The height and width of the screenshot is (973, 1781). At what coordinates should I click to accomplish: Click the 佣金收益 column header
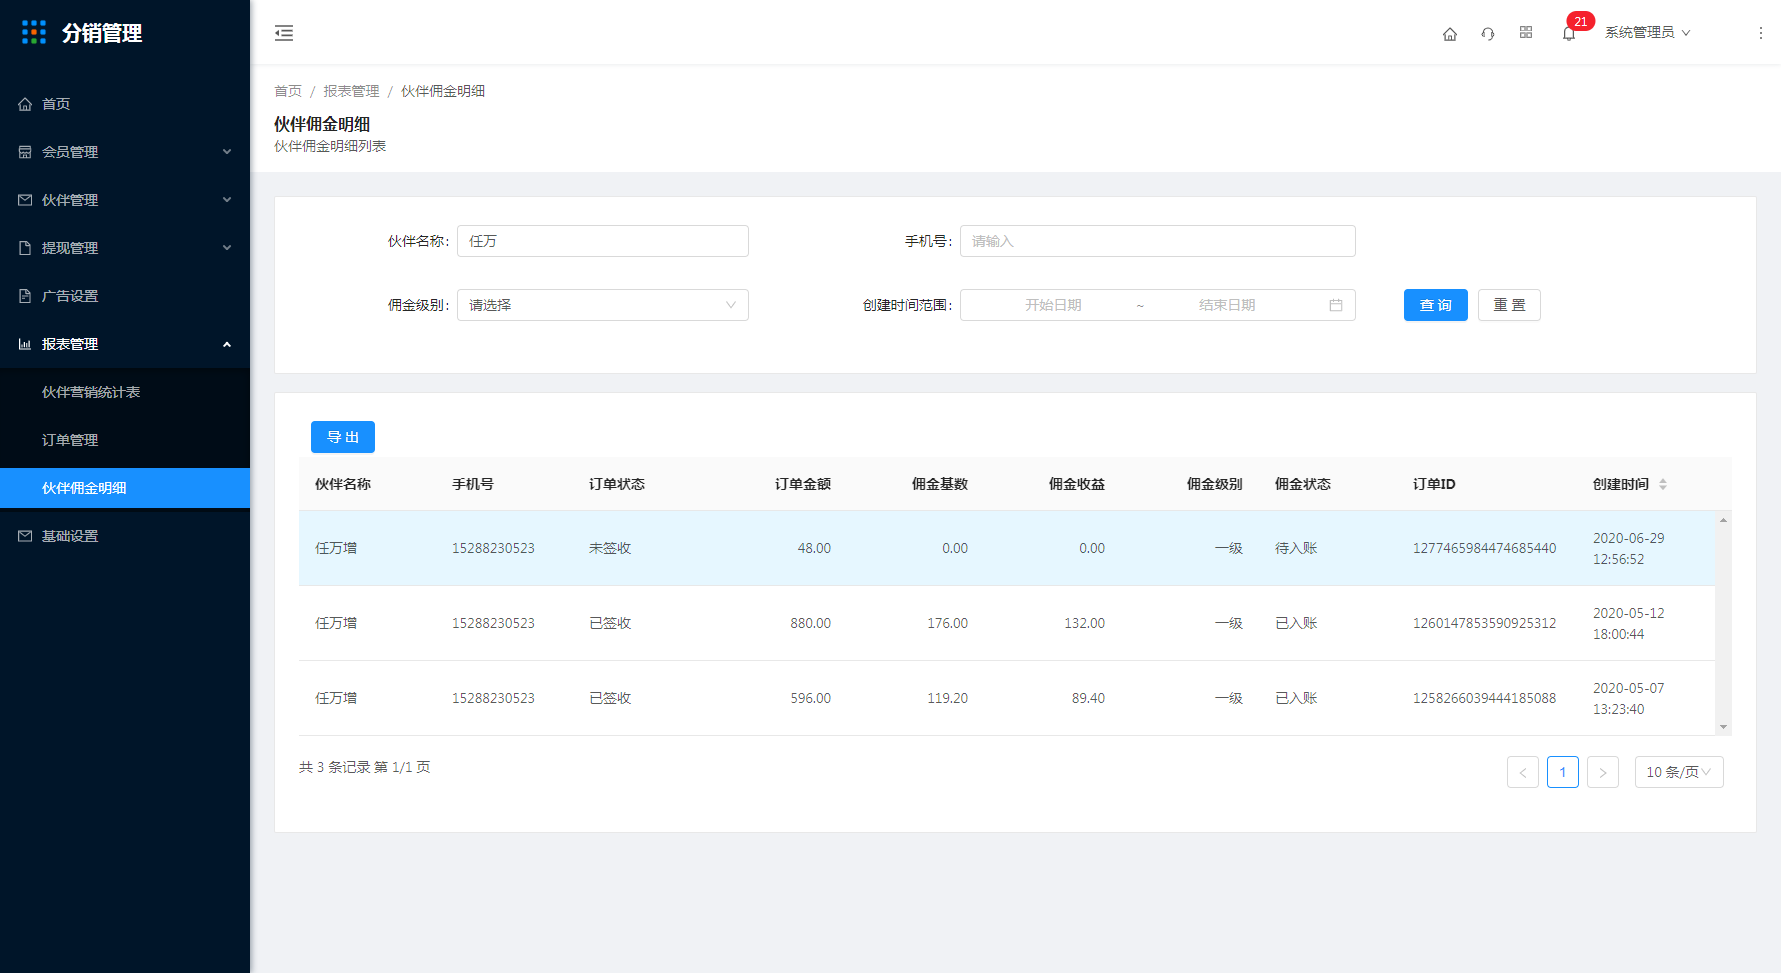[x=1077, y=484]
